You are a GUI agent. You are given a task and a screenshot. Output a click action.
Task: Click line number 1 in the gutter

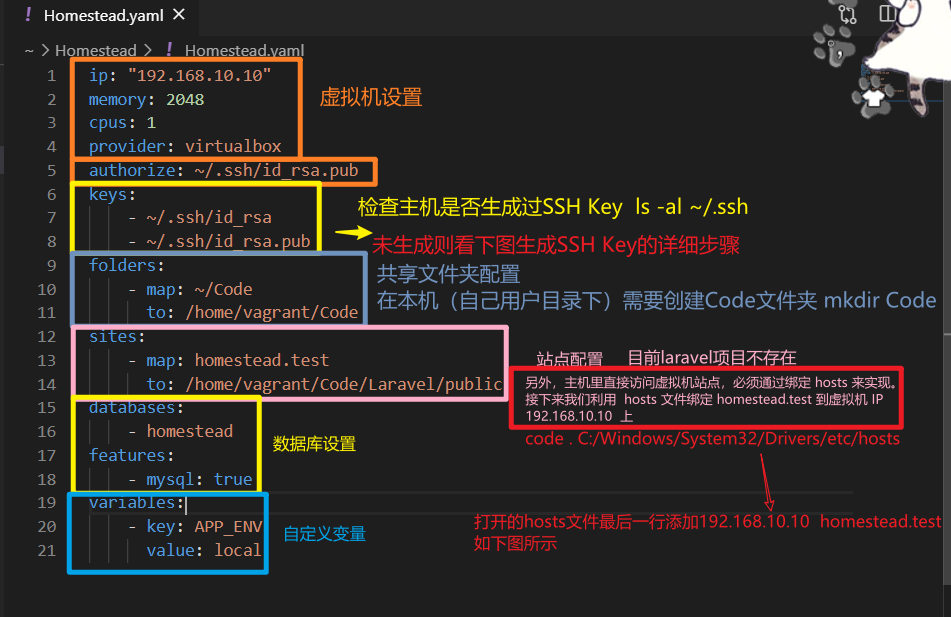[x=51, y=76]
